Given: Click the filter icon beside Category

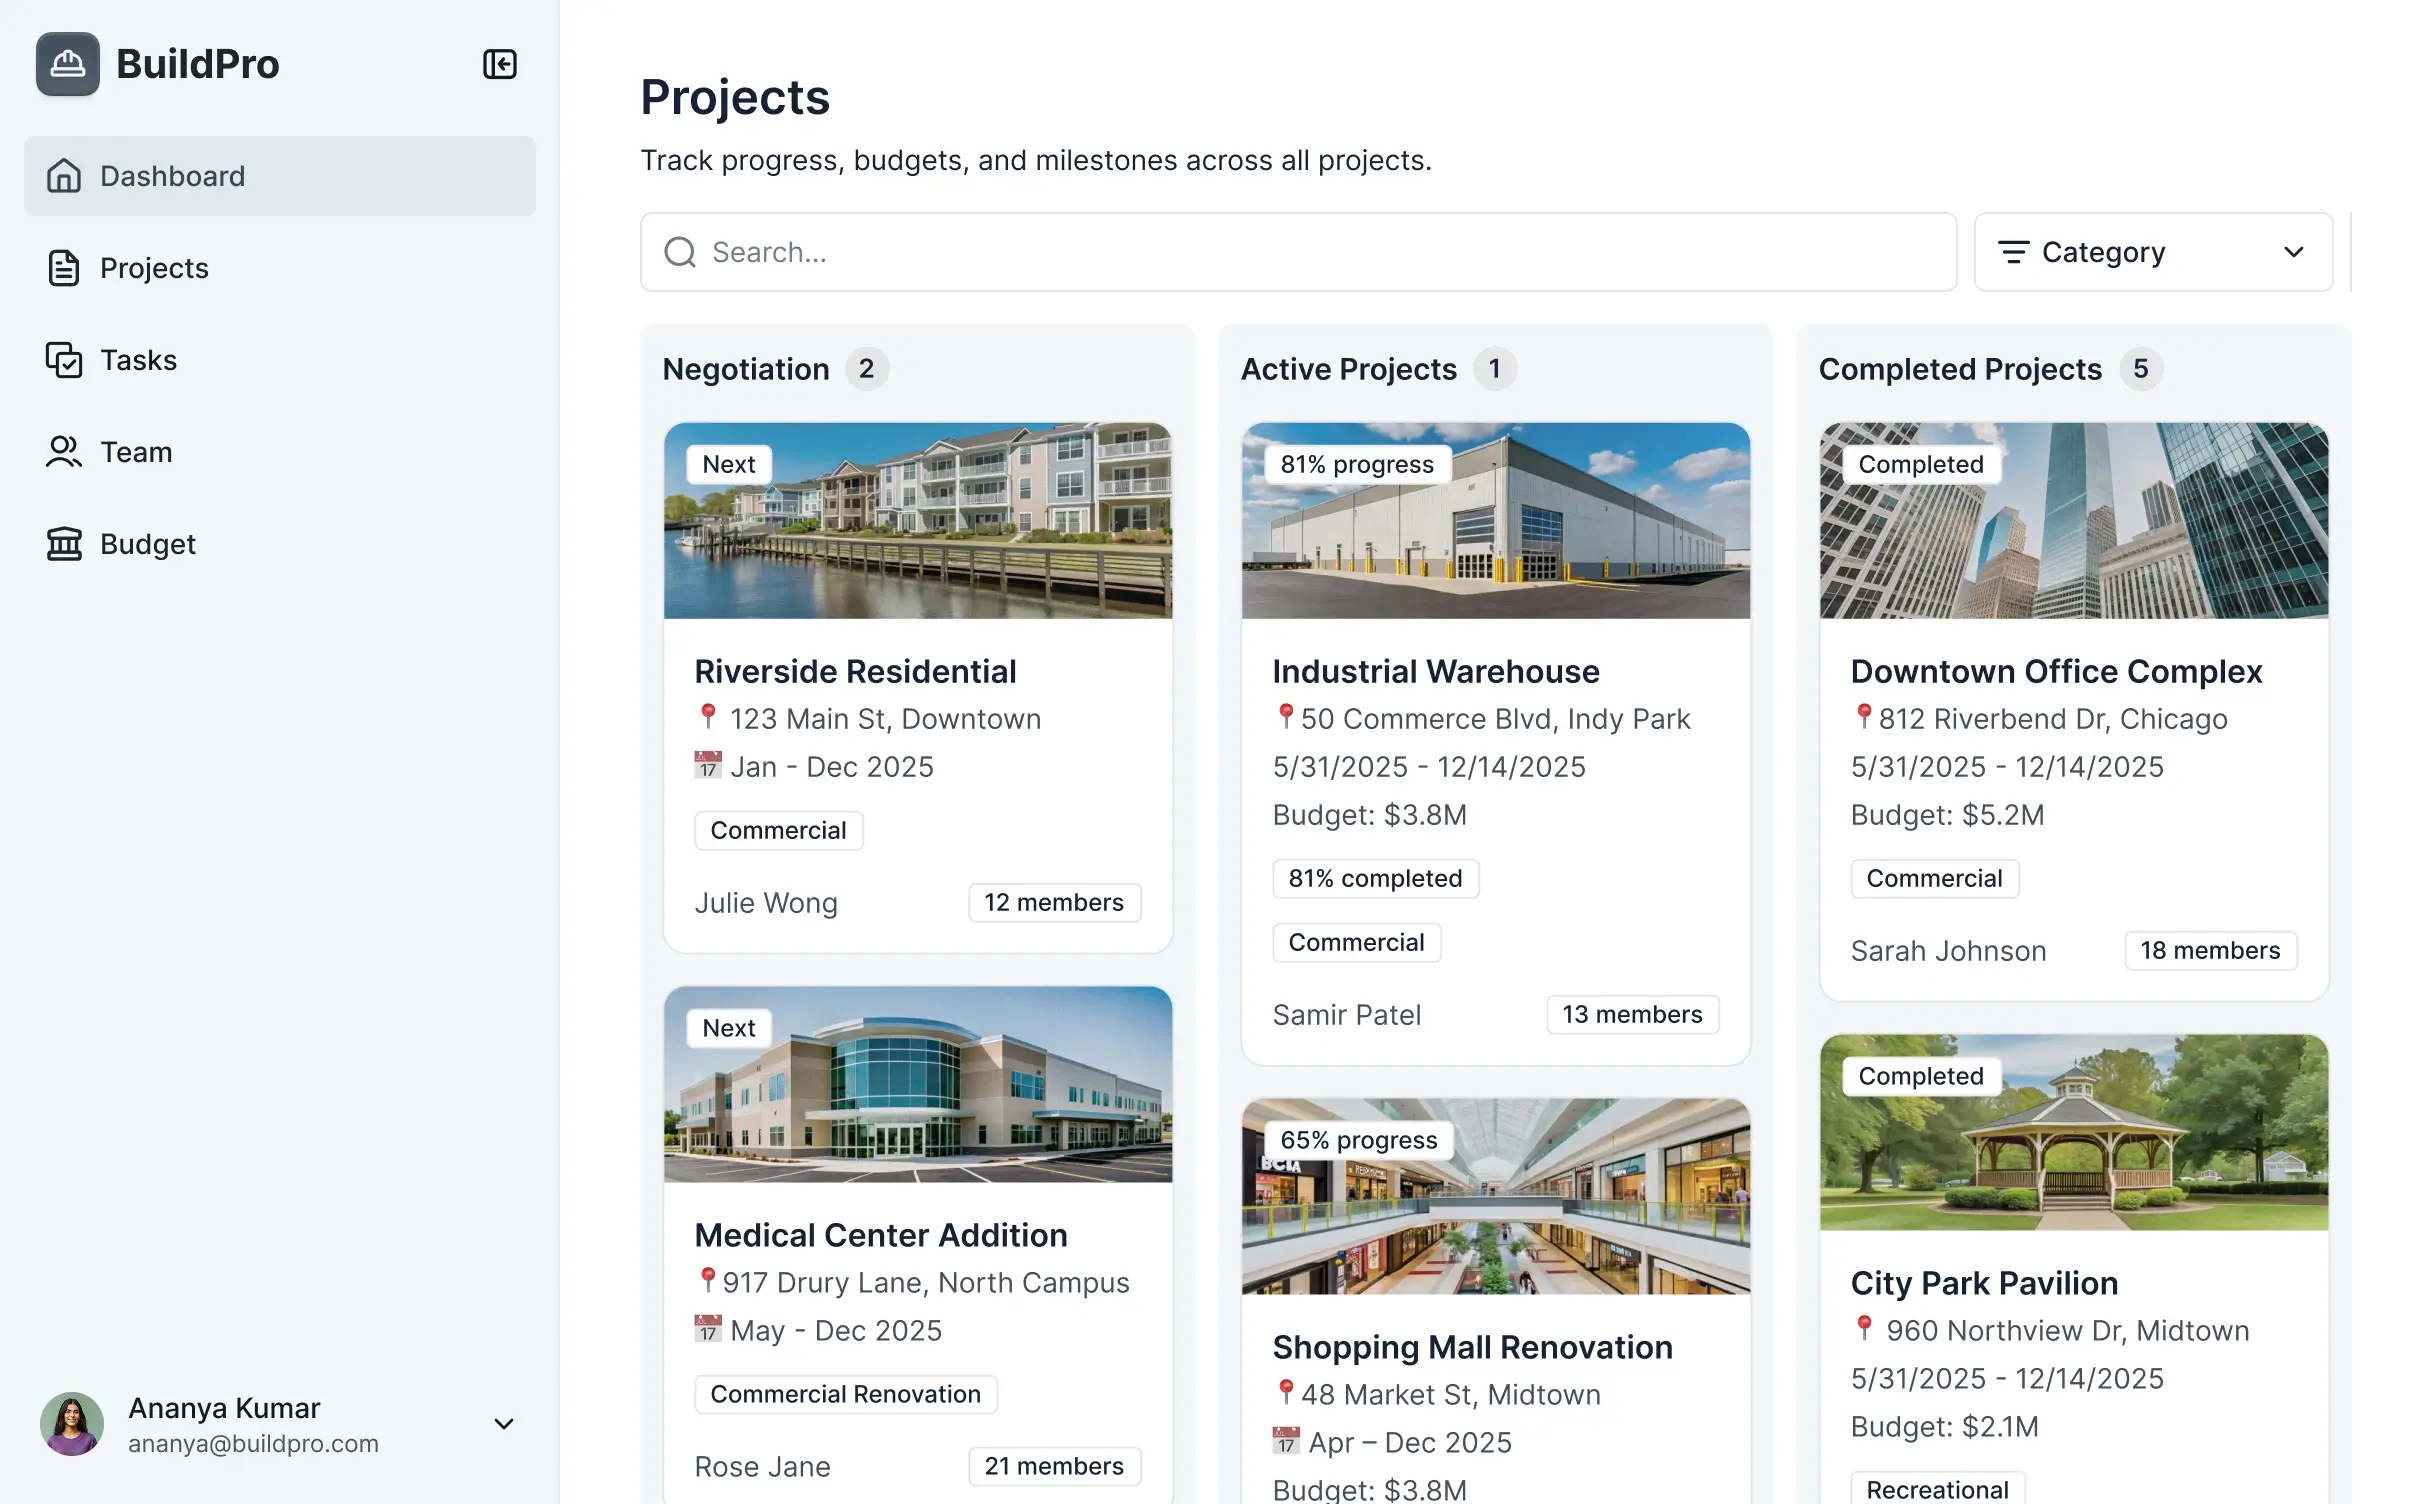Looking at the screenshot, I should [2014, 252].
